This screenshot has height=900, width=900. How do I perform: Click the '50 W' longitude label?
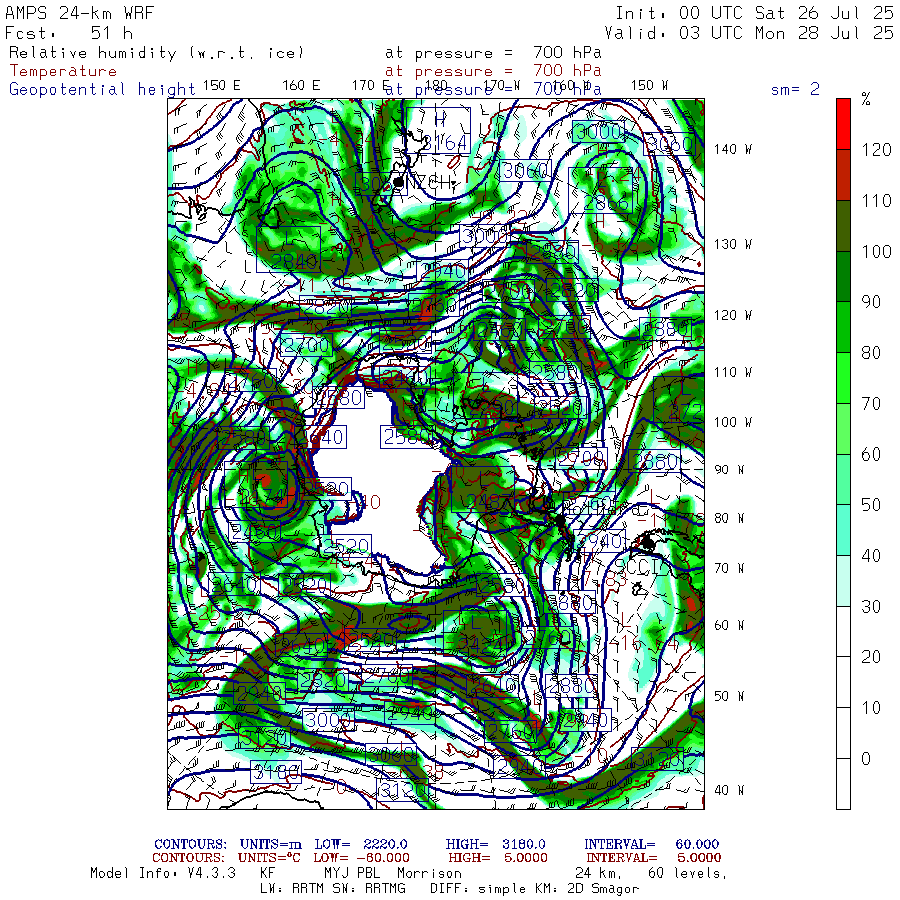(729, 696)
